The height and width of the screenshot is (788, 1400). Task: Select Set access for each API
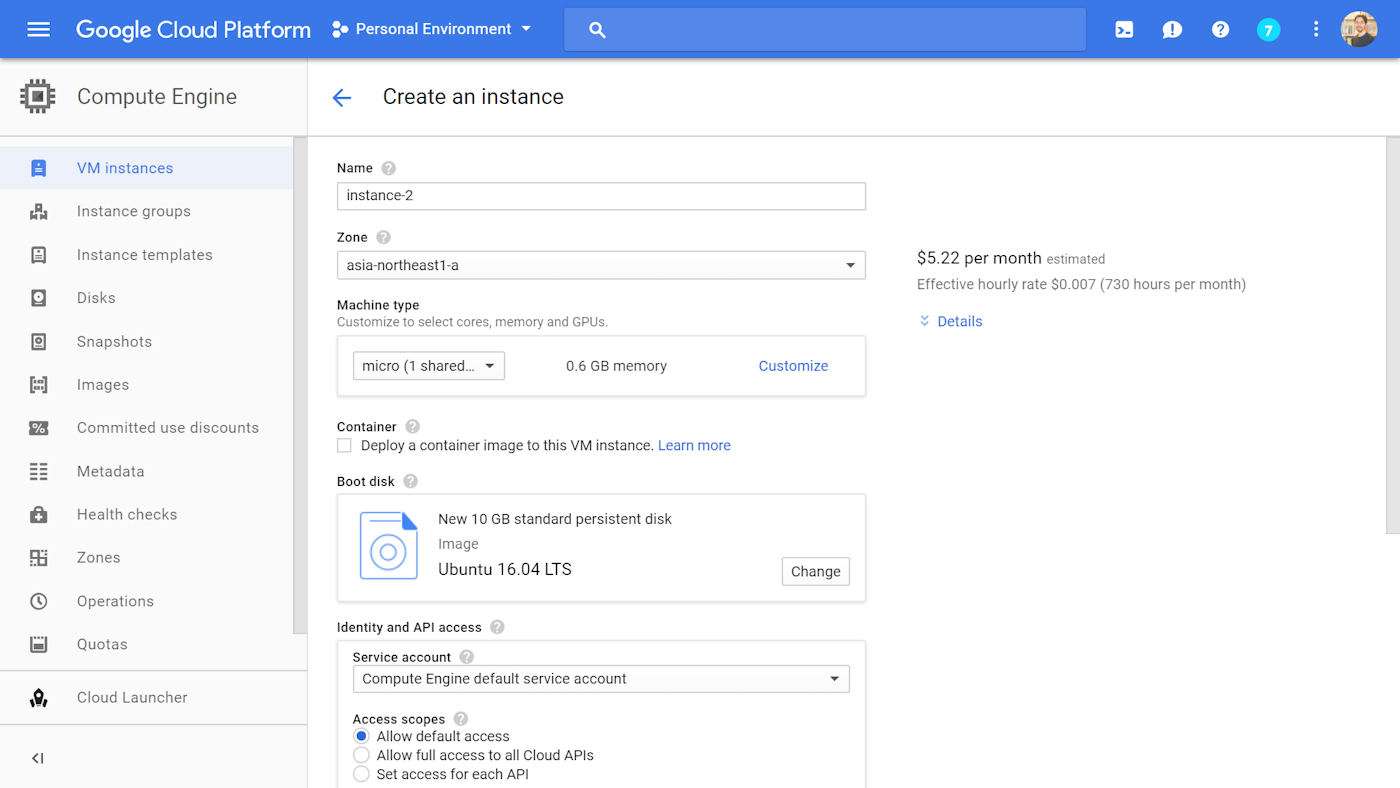(361, 774)
